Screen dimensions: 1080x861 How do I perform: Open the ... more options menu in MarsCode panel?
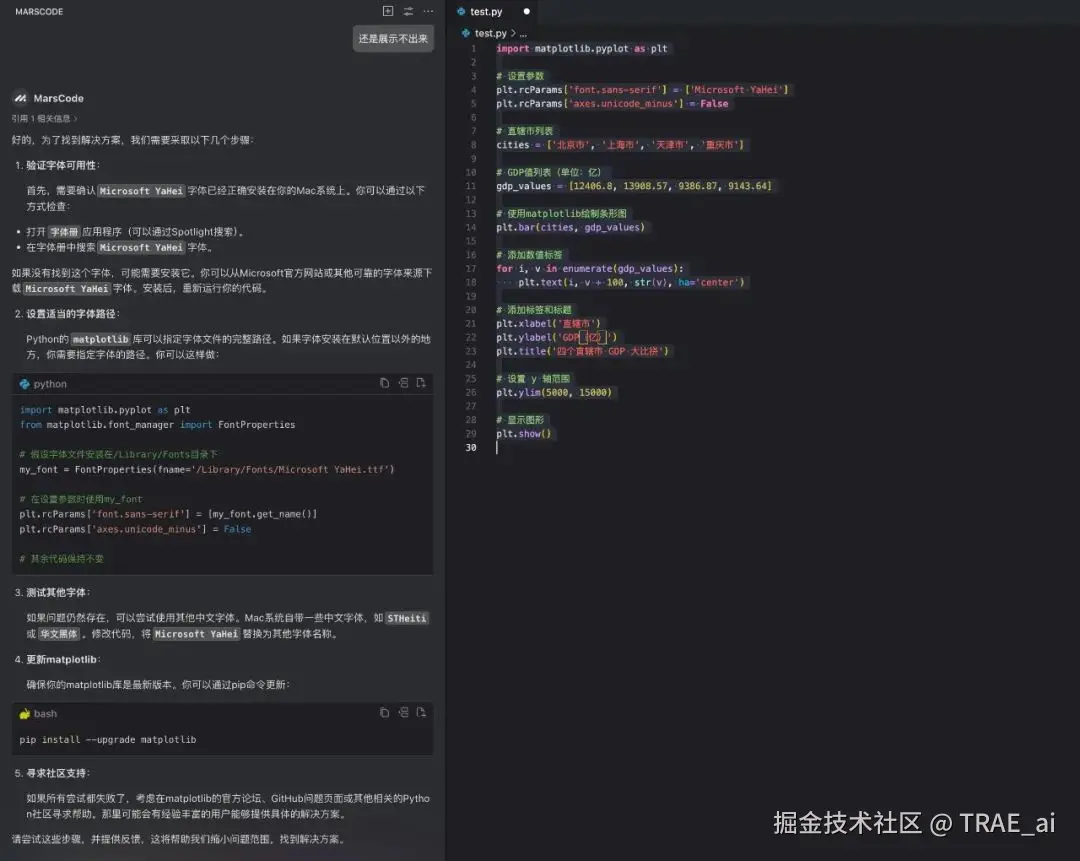[428, 11]
